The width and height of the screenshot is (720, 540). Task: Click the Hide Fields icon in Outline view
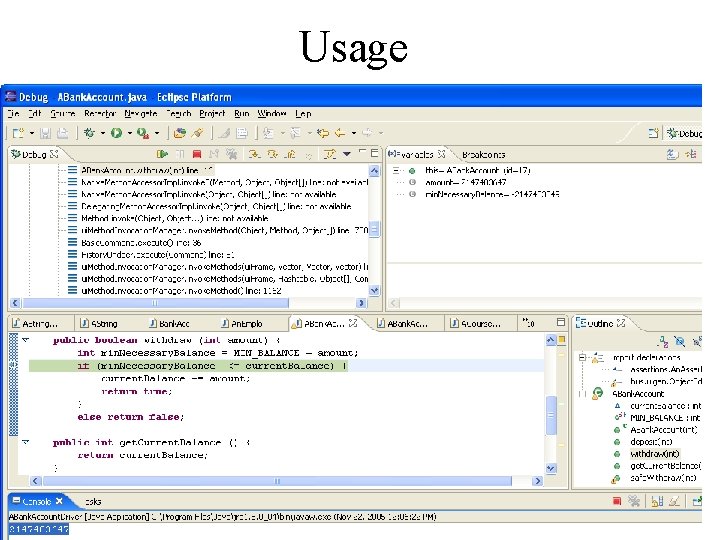[680, 341]
